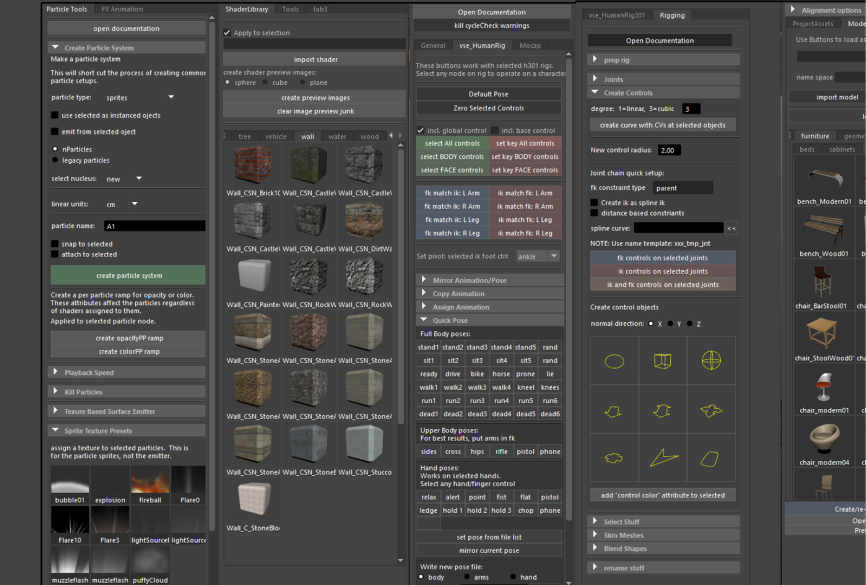The width and height of the screenshot is (866, 585).
Task: Select the legacy particles radio option
Action: [54, 160]
